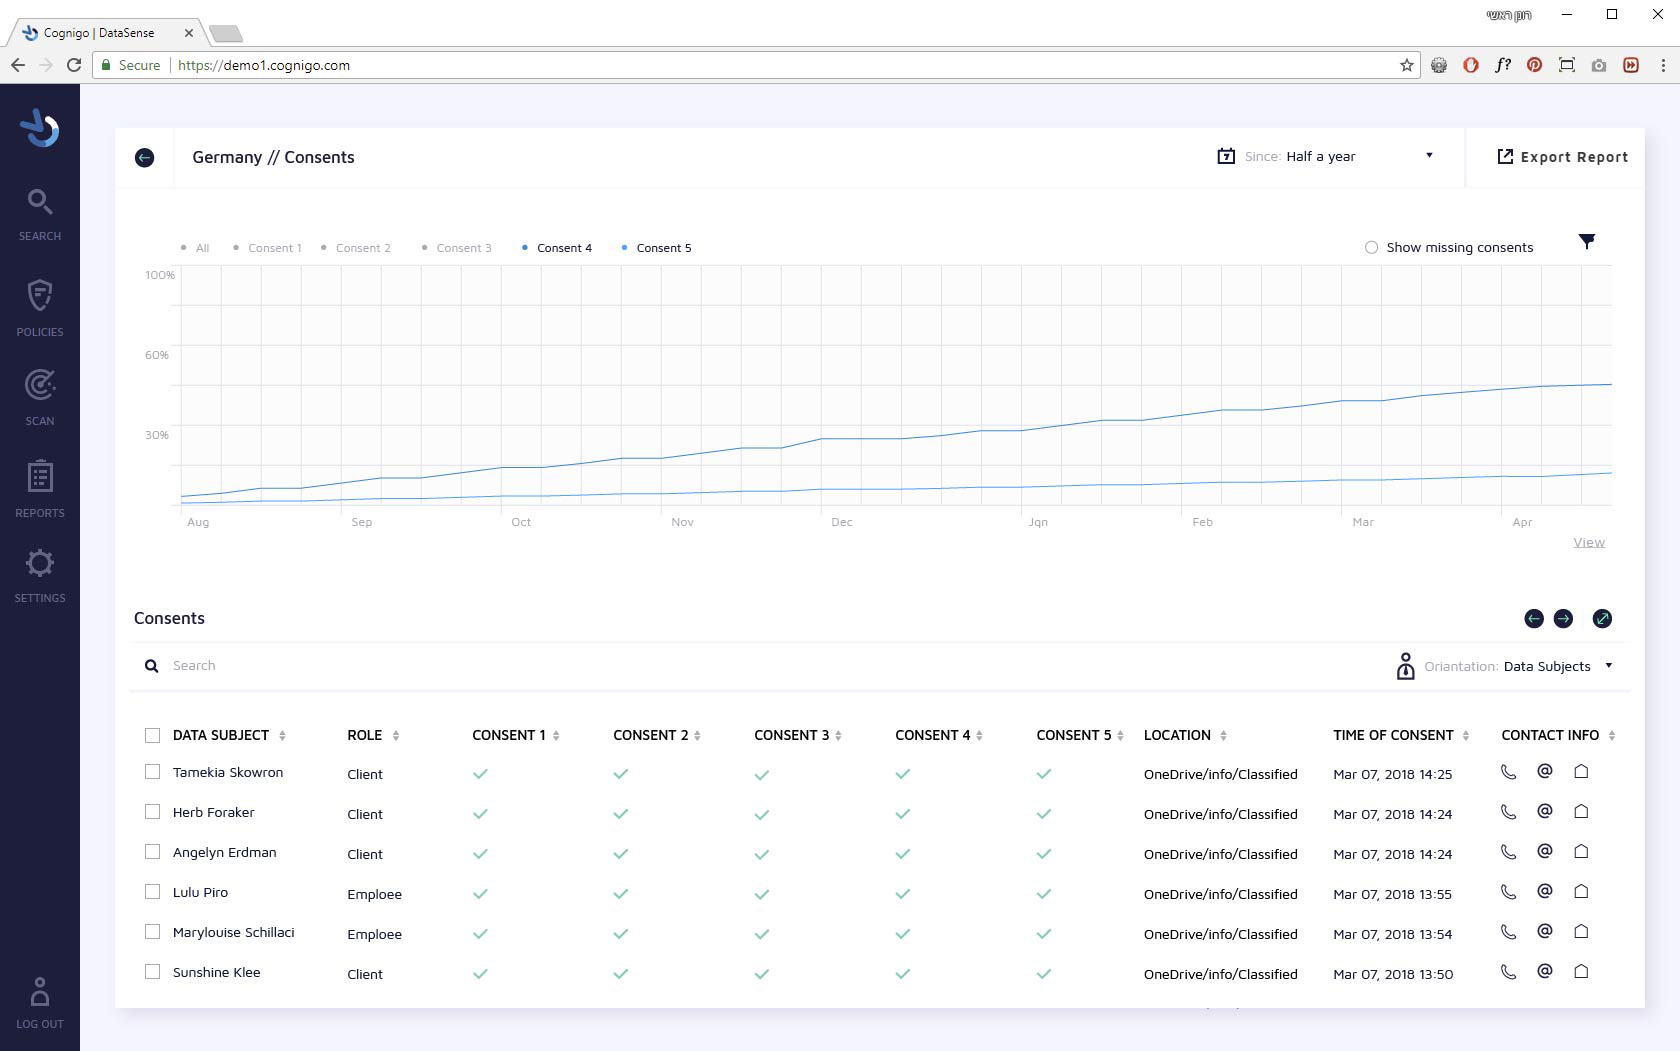The height and width of the screenshot is (1051, 1680).
Task: Click the Cognigo logo in the sidebar
Action: pyautogui.click(x=40, y=128)
